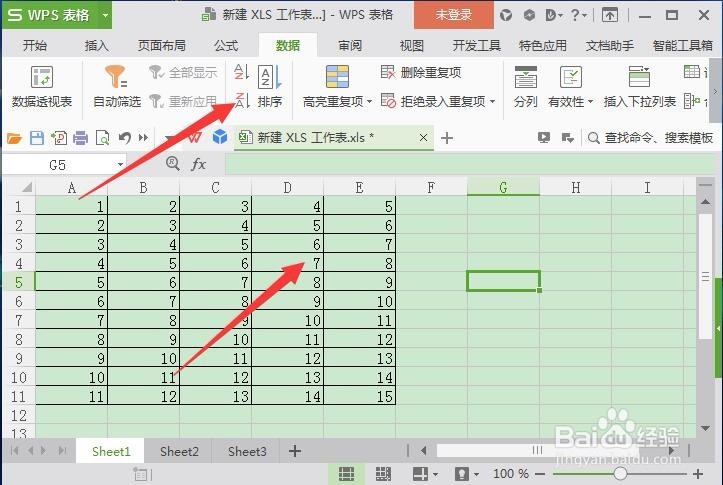Click the G5 name box
The width and height of the screenshot is (723, 485).
pyautogui.click(x=58, y=165)
